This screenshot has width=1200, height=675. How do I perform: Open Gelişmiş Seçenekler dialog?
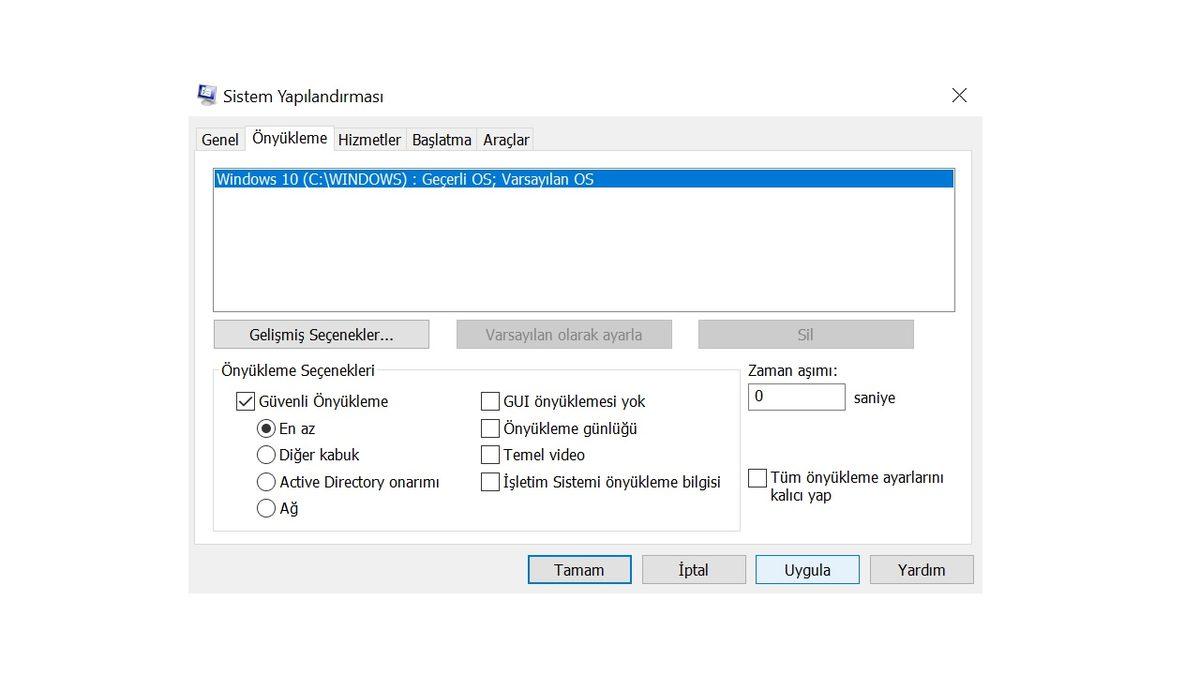point(321,334)
